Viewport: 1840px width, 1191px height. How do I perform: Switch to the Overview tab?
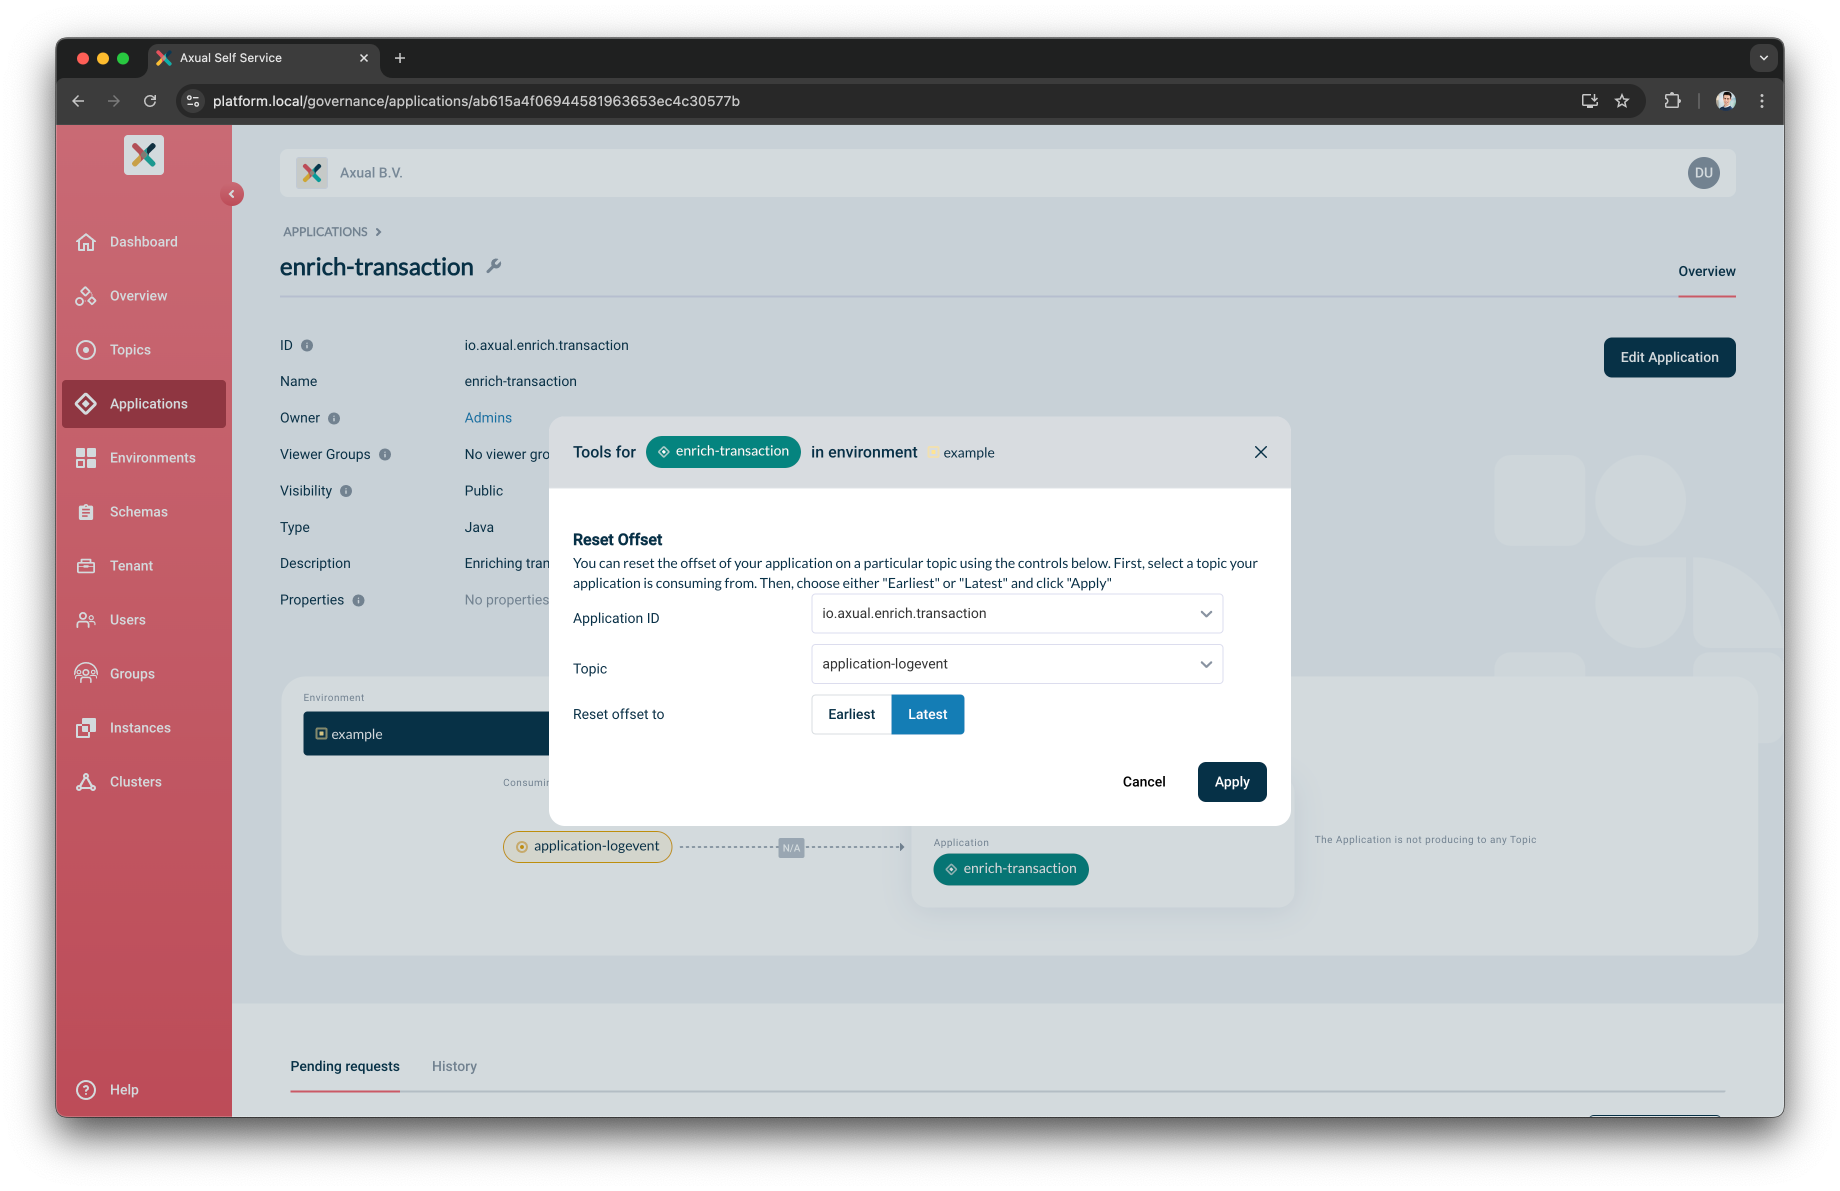coord(1706,272)
